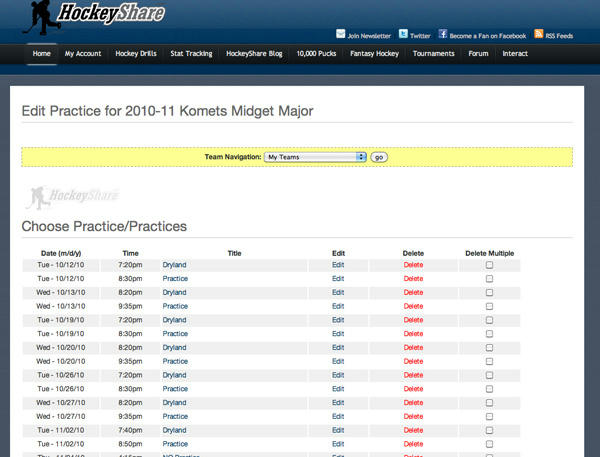Delete the 10/20/10 8:20pm Dryland practice
Screen dimensions: 600x457
413,347
